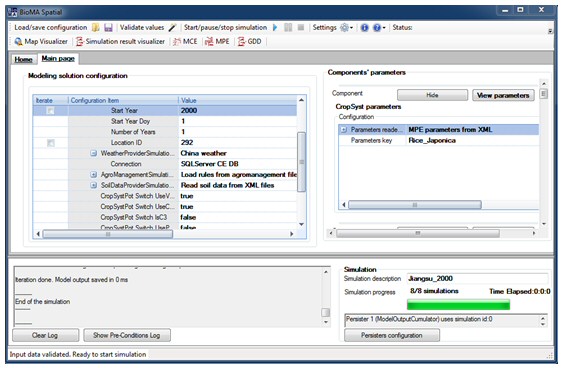Click the blue info icon

coord(364,28)
